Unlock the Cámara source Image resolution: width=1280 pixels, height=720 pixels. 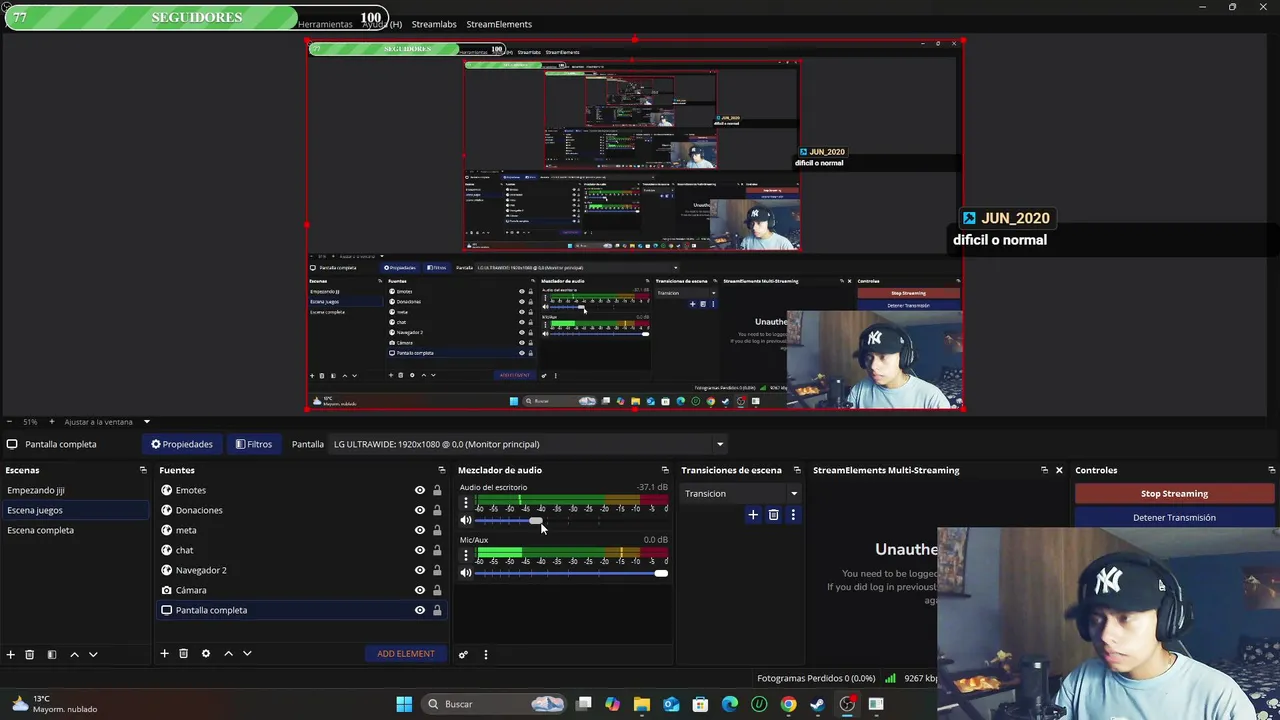coord(437,590)
